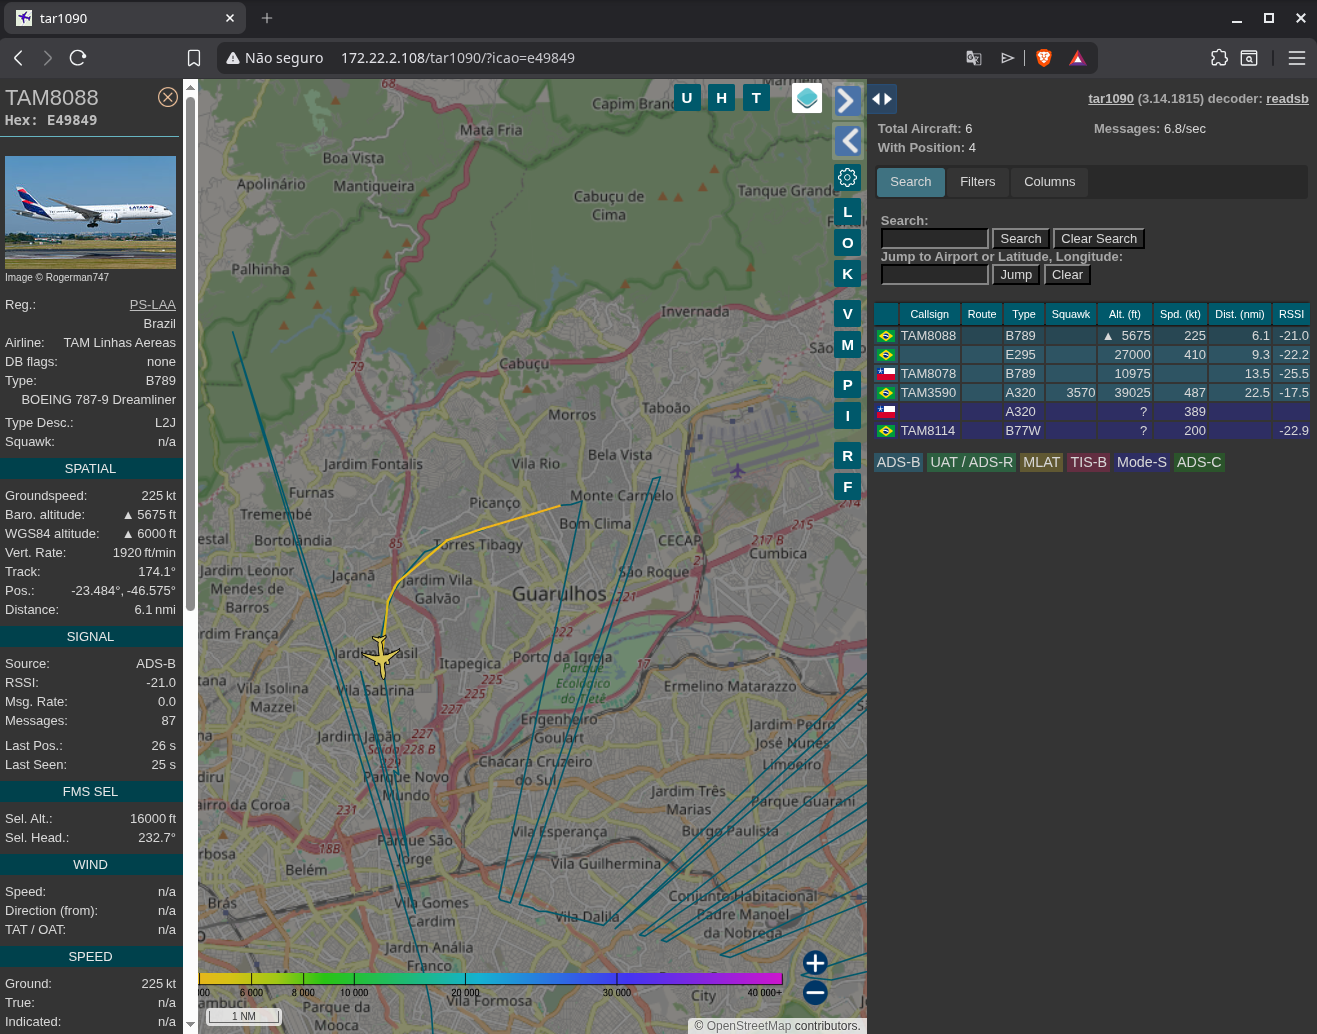Screen dimensions: 1317x1034
Task: Click the TIS-B legend swatch
Action: 1088,462
